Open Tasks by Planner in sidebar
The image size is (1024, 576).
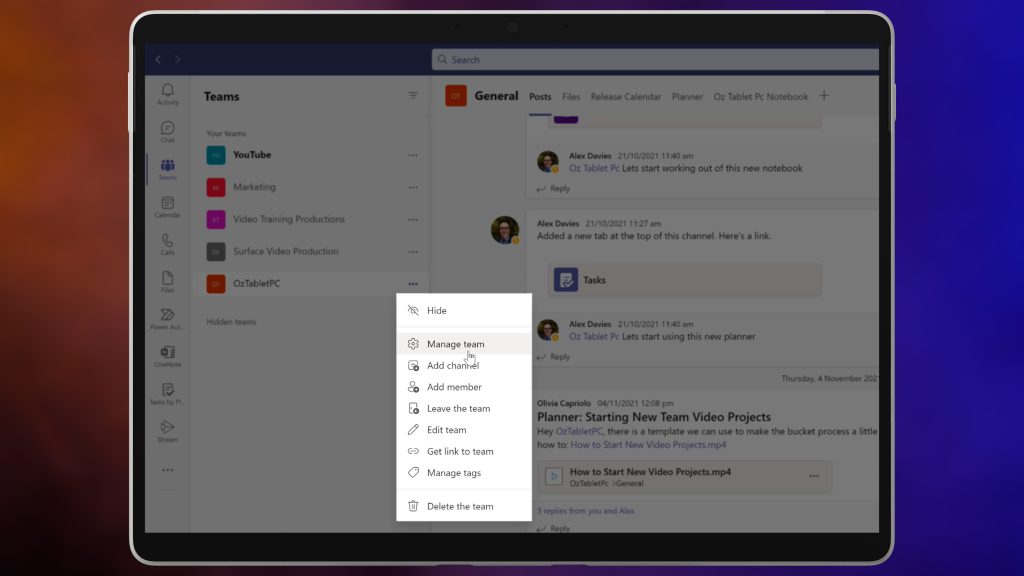tap(167, 393)
